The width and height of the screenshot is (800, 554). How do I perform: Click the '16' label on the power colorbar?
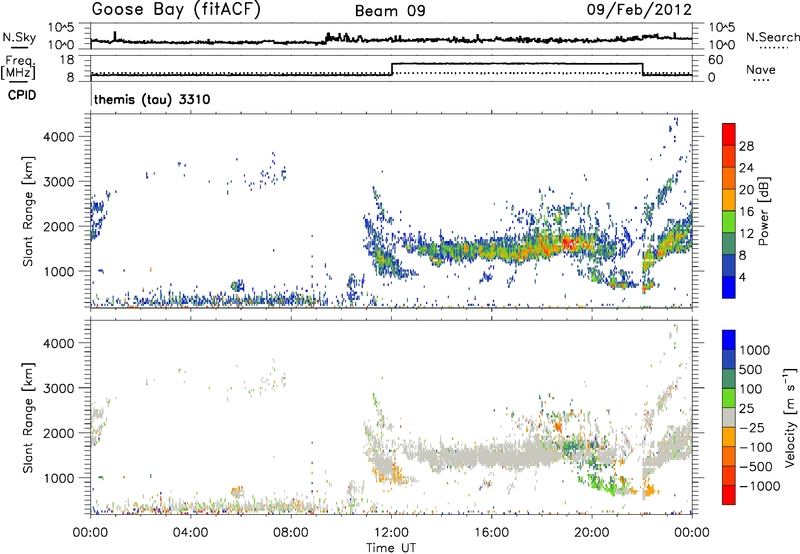coord(746,212)
